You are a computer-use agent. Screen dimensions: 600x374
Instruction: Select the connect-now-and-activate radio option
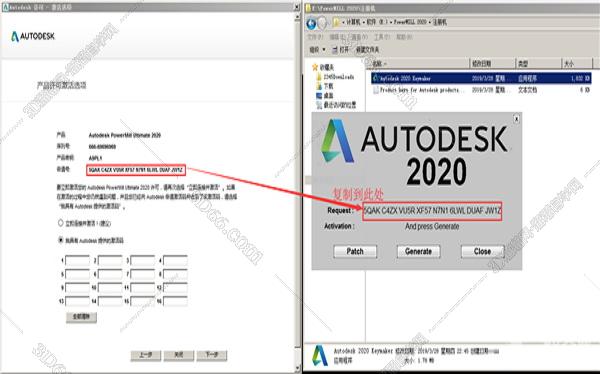pos(60,222)
